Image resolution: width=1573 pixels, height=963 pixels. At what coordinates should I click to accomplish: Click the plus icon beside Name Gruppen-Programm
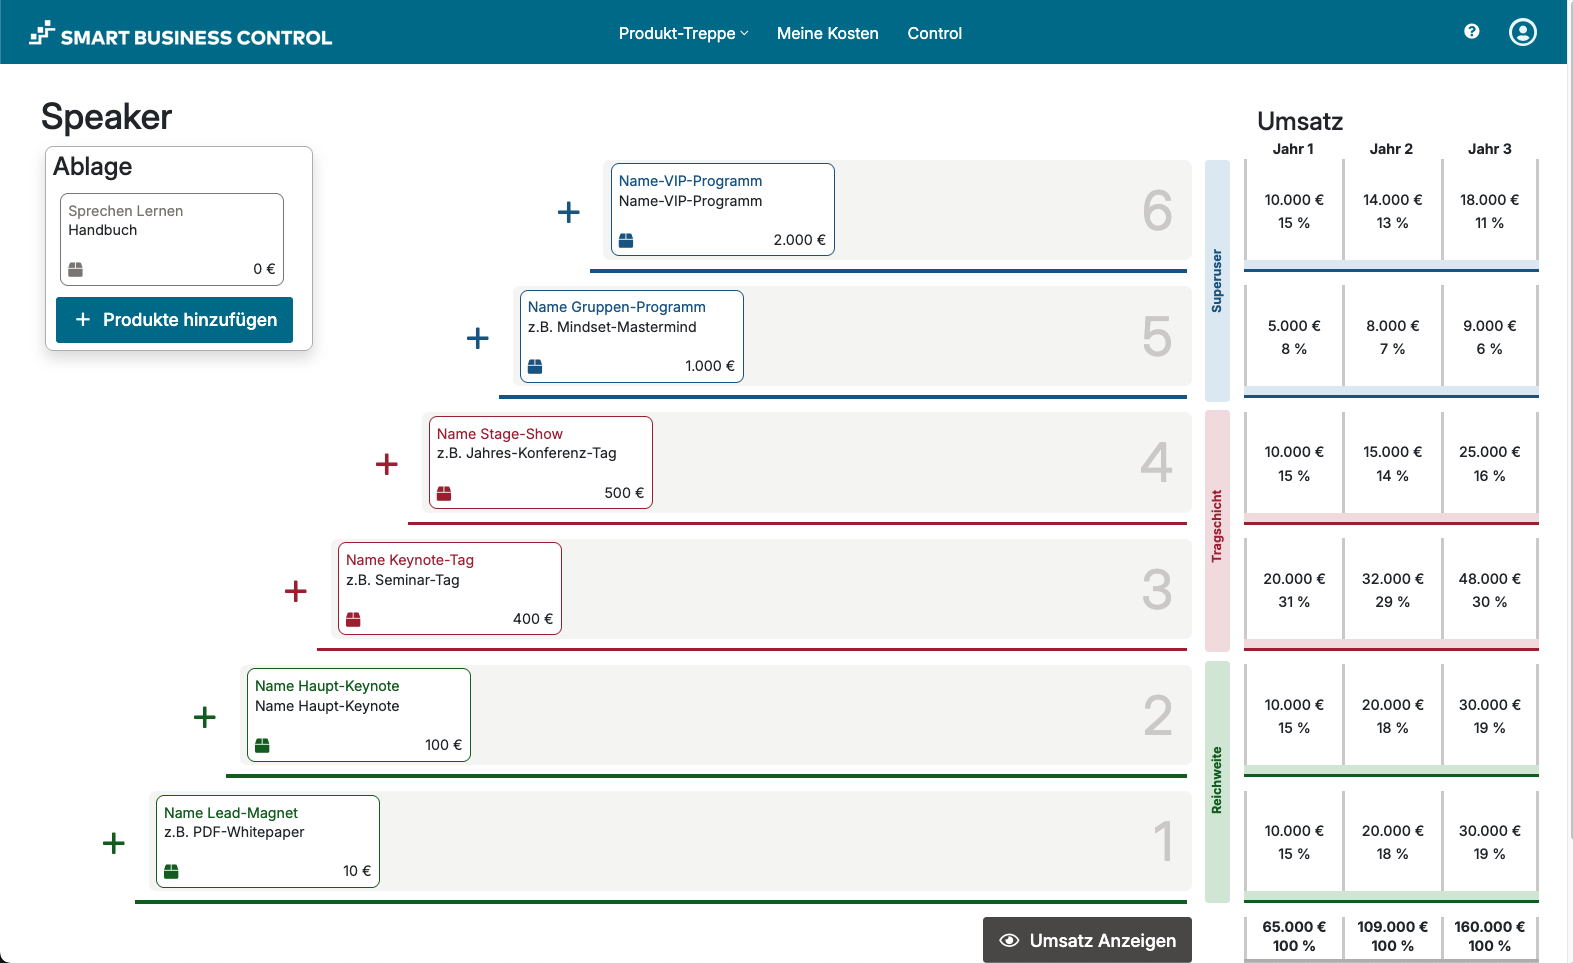(x=478, y=338)
